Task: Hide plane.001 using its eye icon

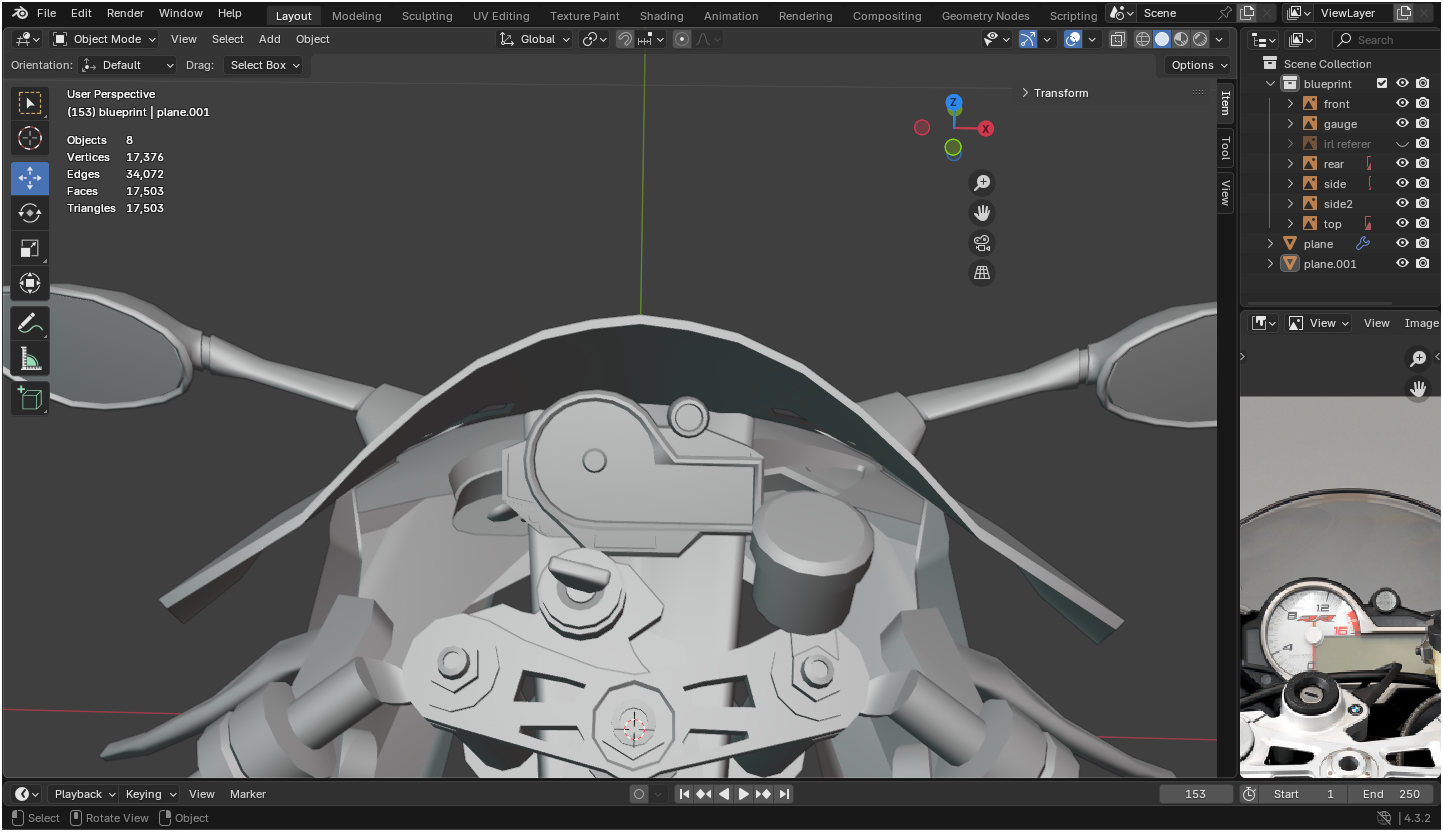Action: click(x=1402, y=264)
